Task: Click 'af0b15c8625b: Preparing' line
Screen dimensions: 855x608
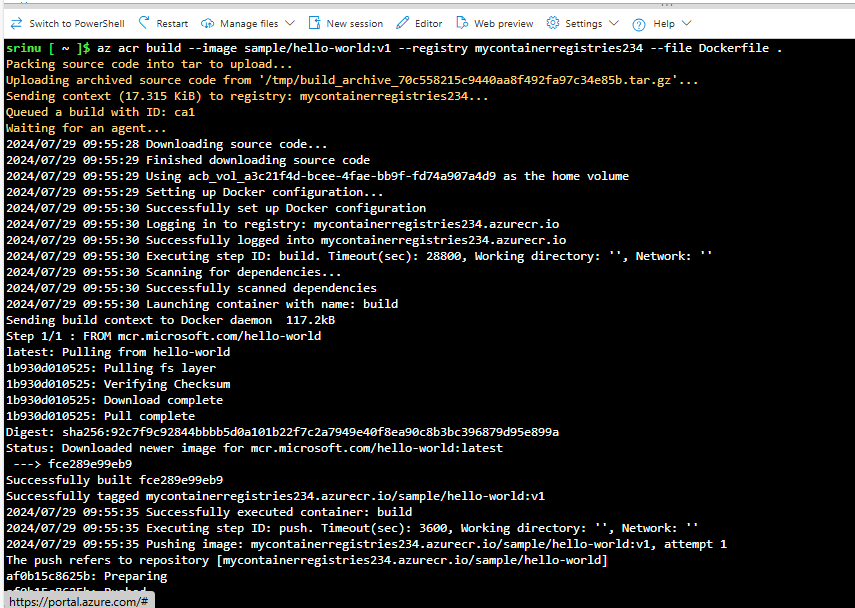Action: tap(86, 576)
